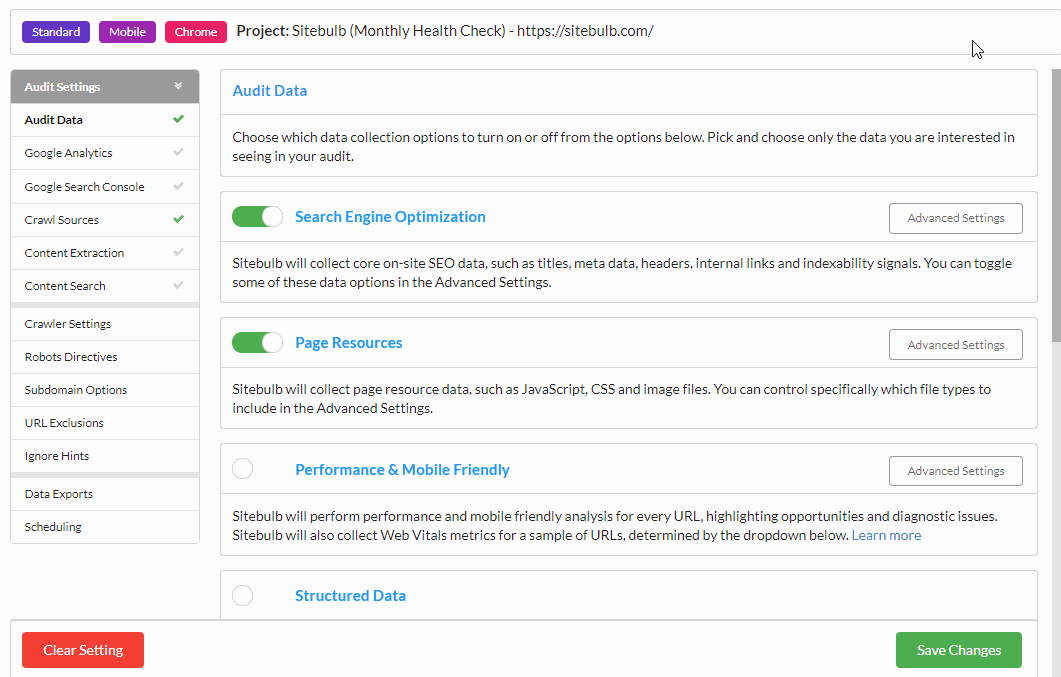Click the checkmark beside Content Search
The width and height of the screenshot is (1061, 677).
point(178,285)
